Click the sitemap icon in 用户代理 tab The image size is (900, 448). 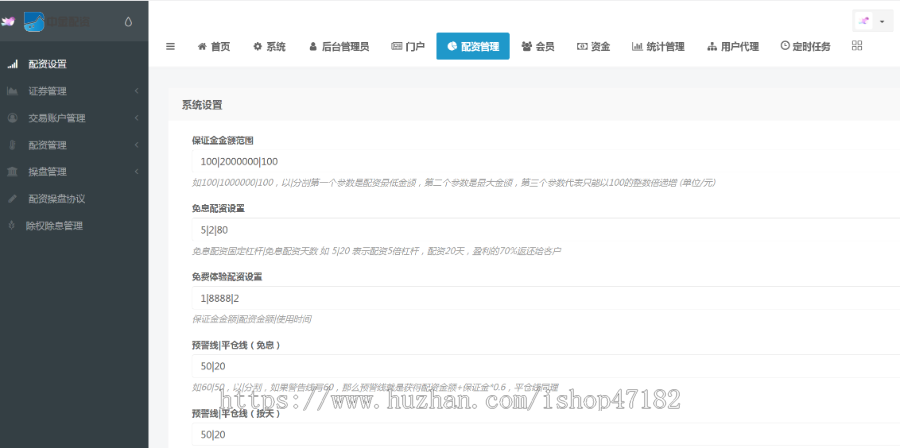(712, 46)
